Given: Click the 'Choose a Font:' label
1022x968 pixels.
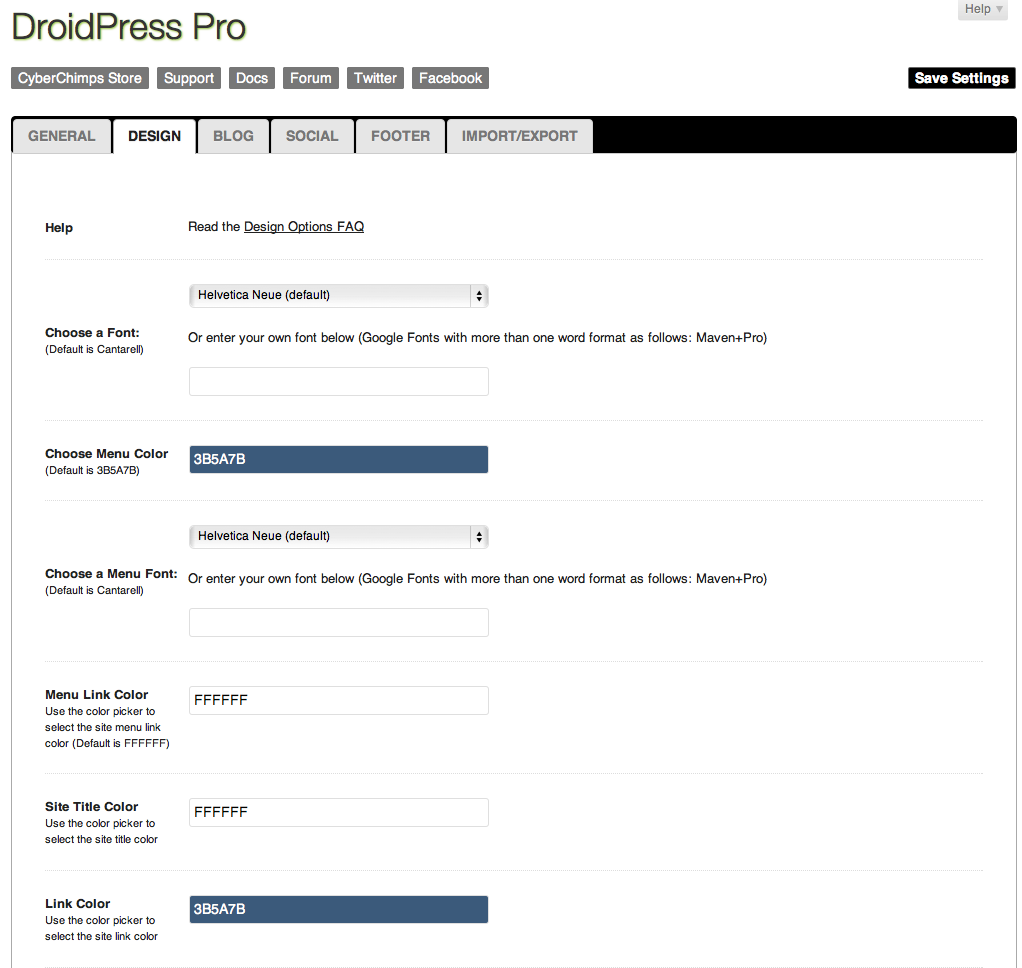Looking at the screenshot, I should coord(92,332).
